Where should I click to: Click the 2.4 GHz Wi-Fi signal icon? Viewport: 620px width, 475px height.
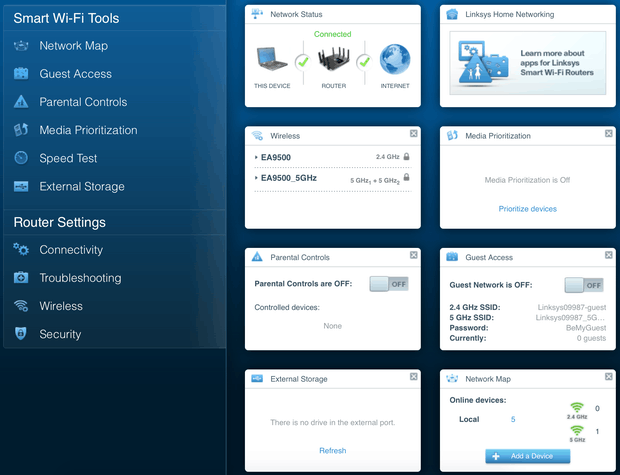coord(577,407)
